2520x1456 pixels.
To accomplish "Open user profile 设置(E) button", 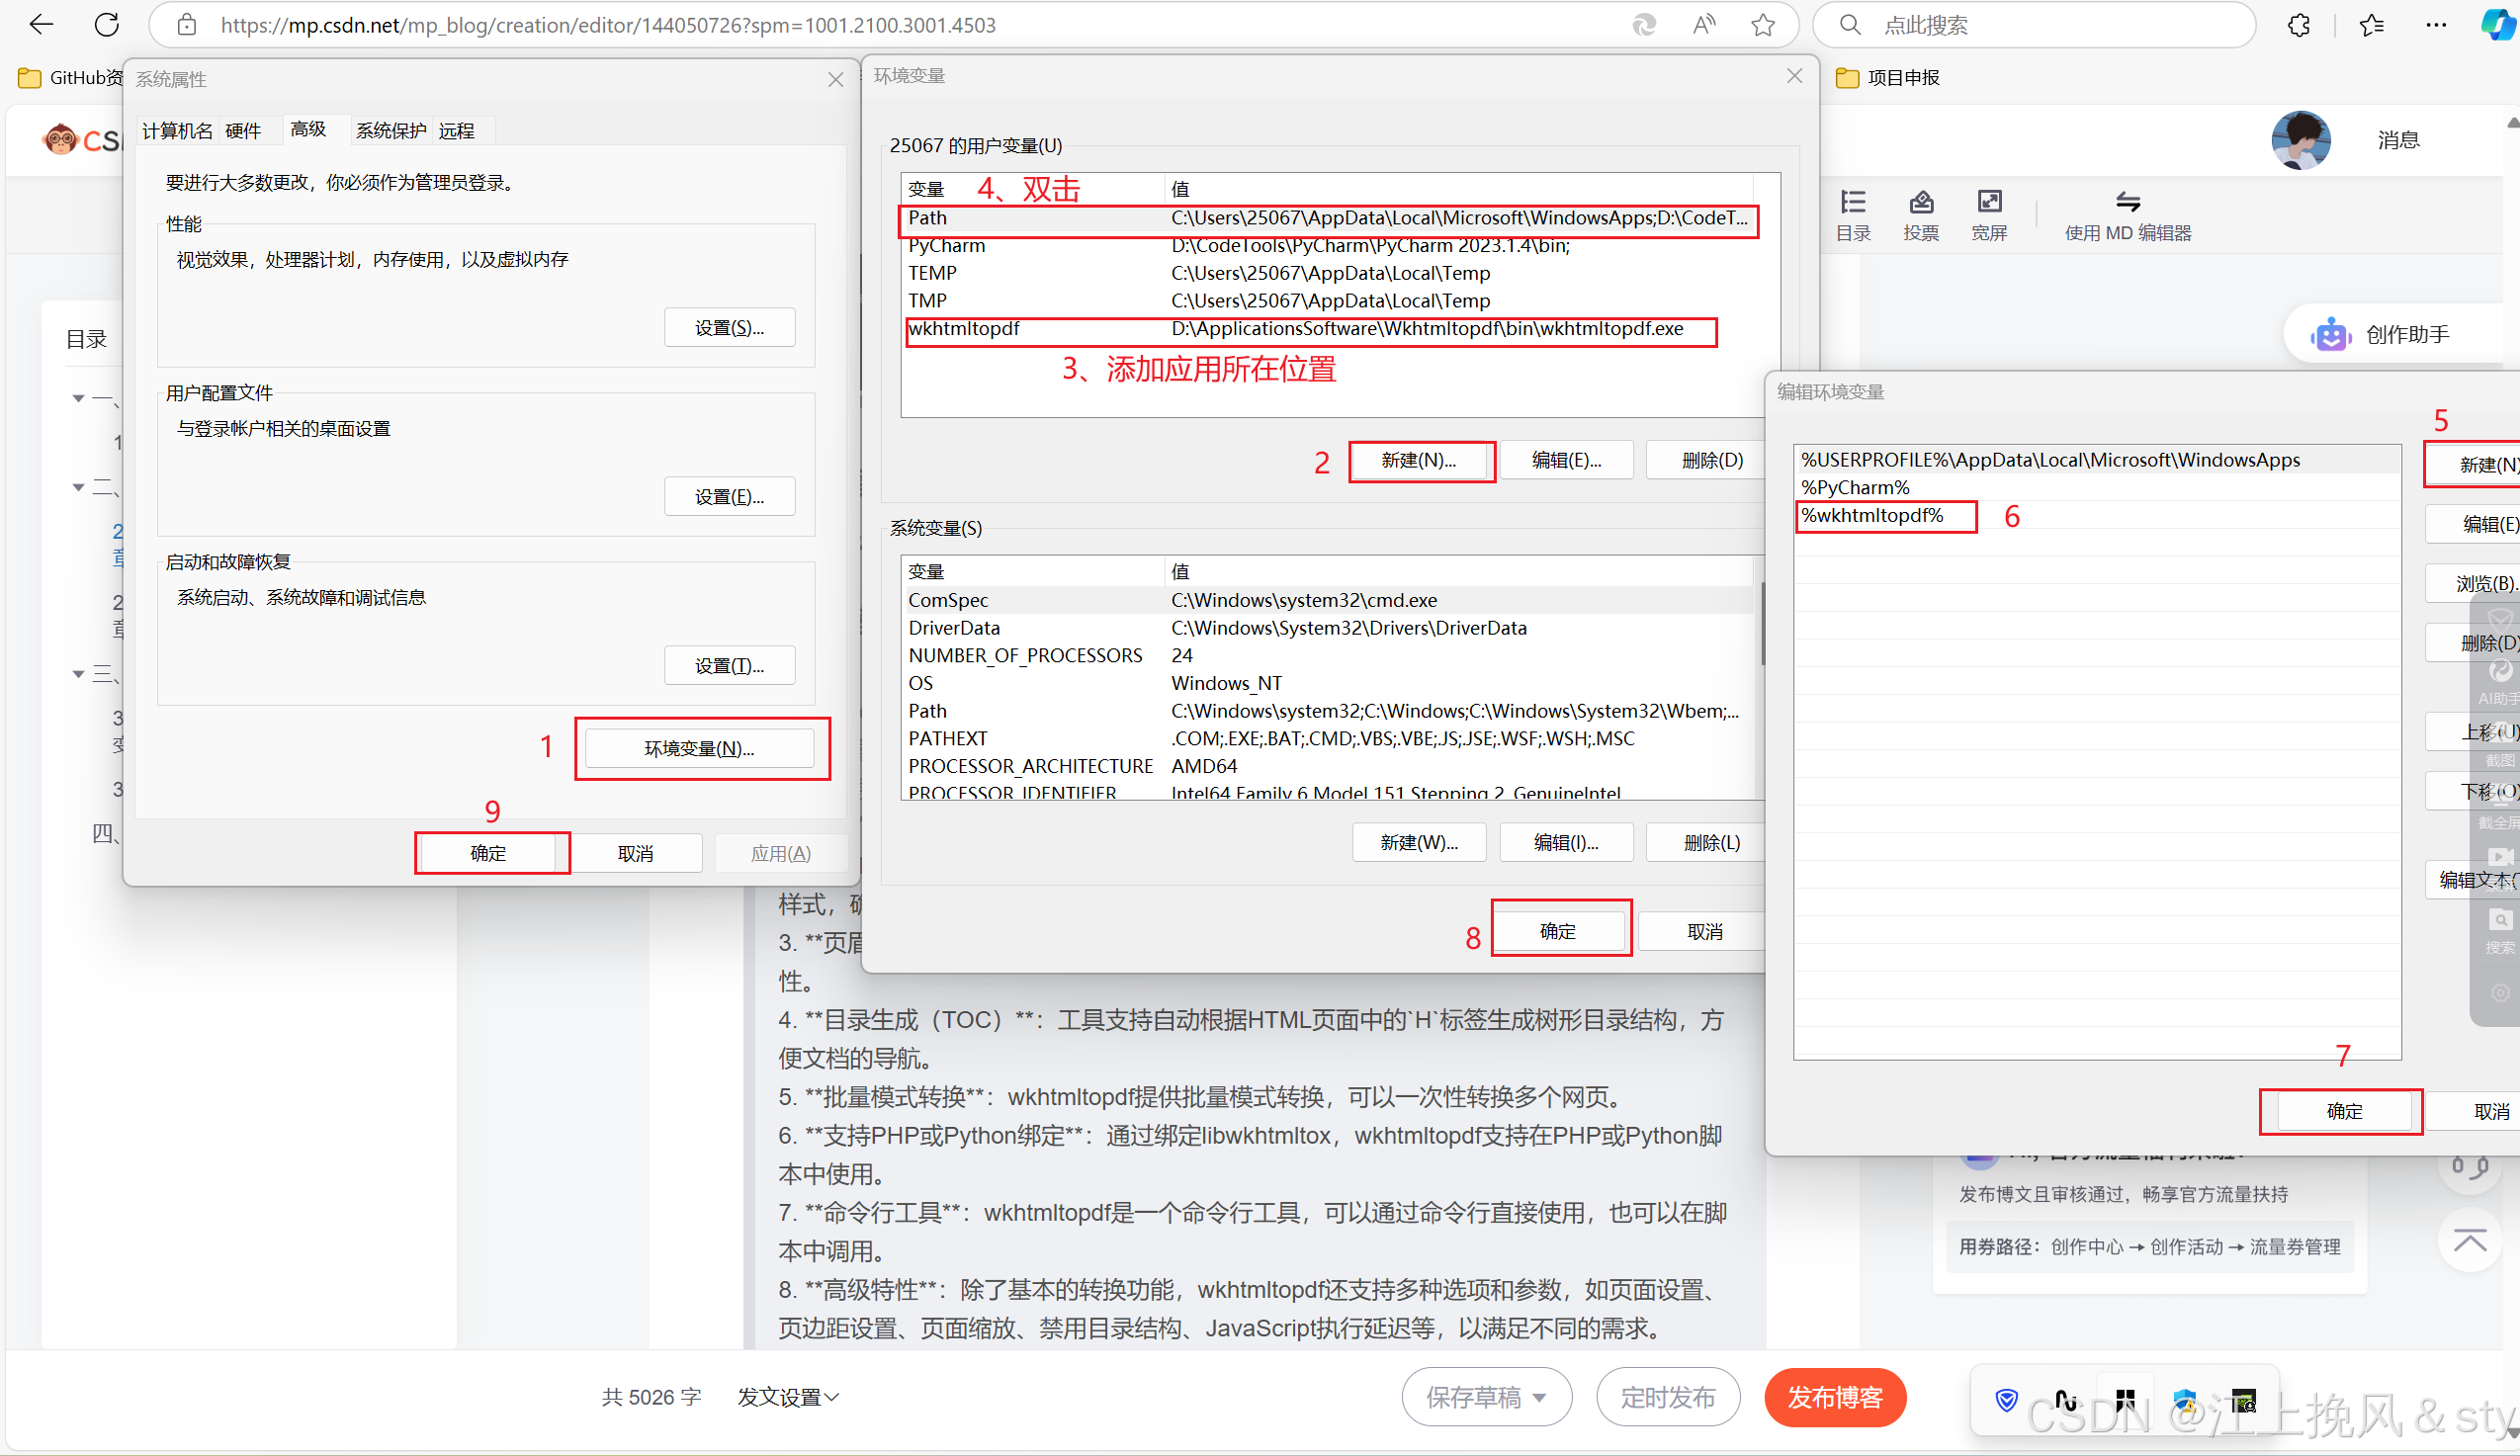I will tap(729, 496).
